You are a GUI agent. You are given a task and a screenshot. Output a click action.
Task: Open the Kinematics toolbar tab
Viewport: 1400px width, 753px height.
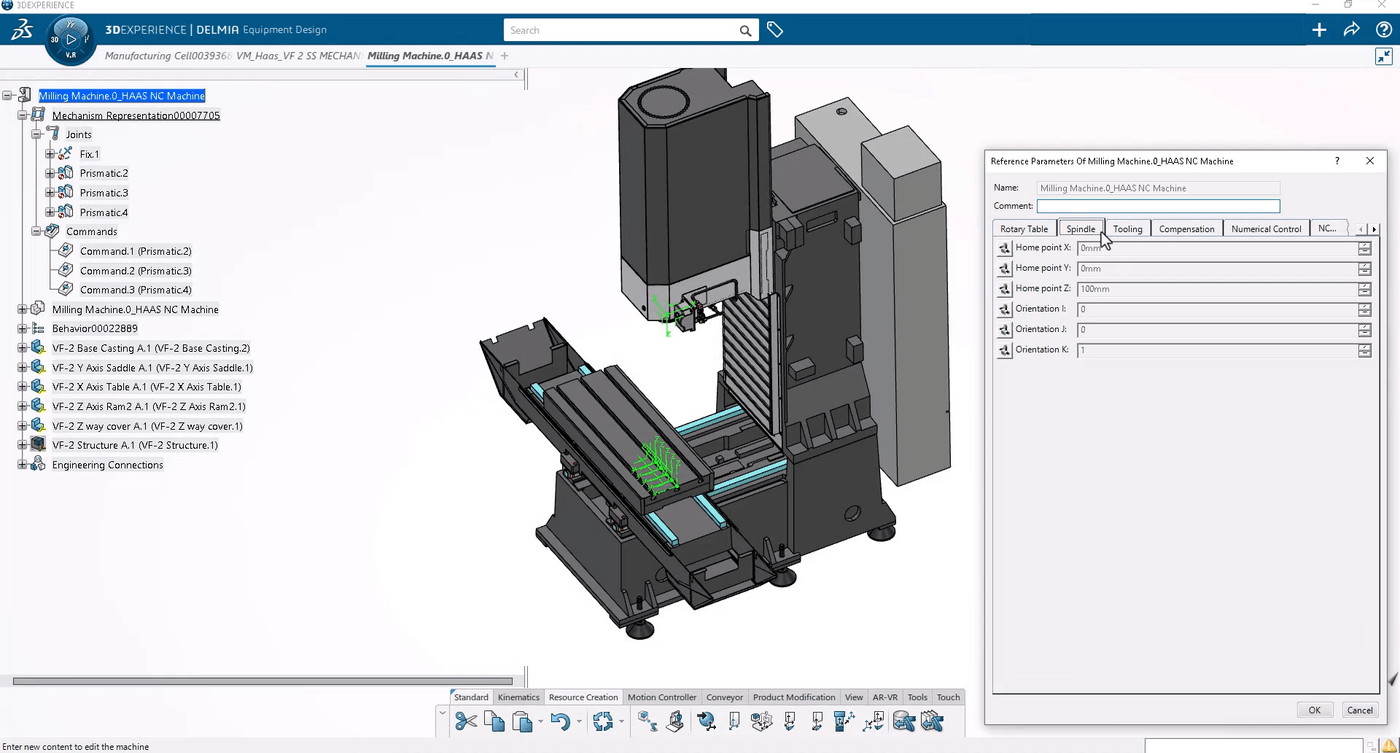pos(518,697)
